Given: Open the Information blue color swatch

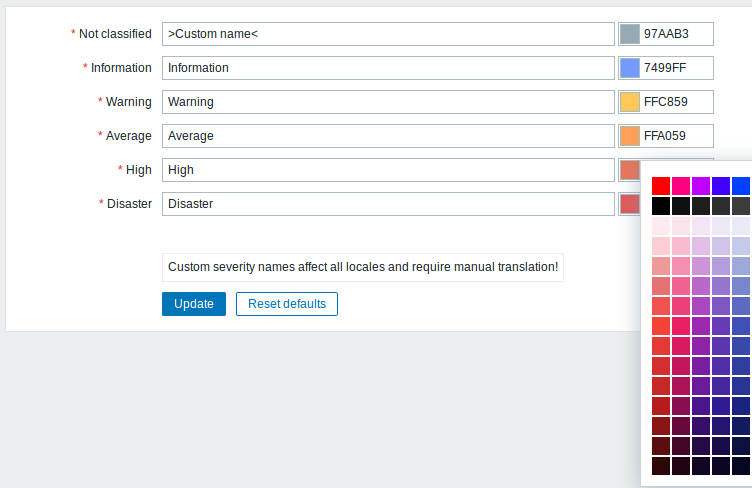Looking at the screenshot, I should tap(630, 68).
